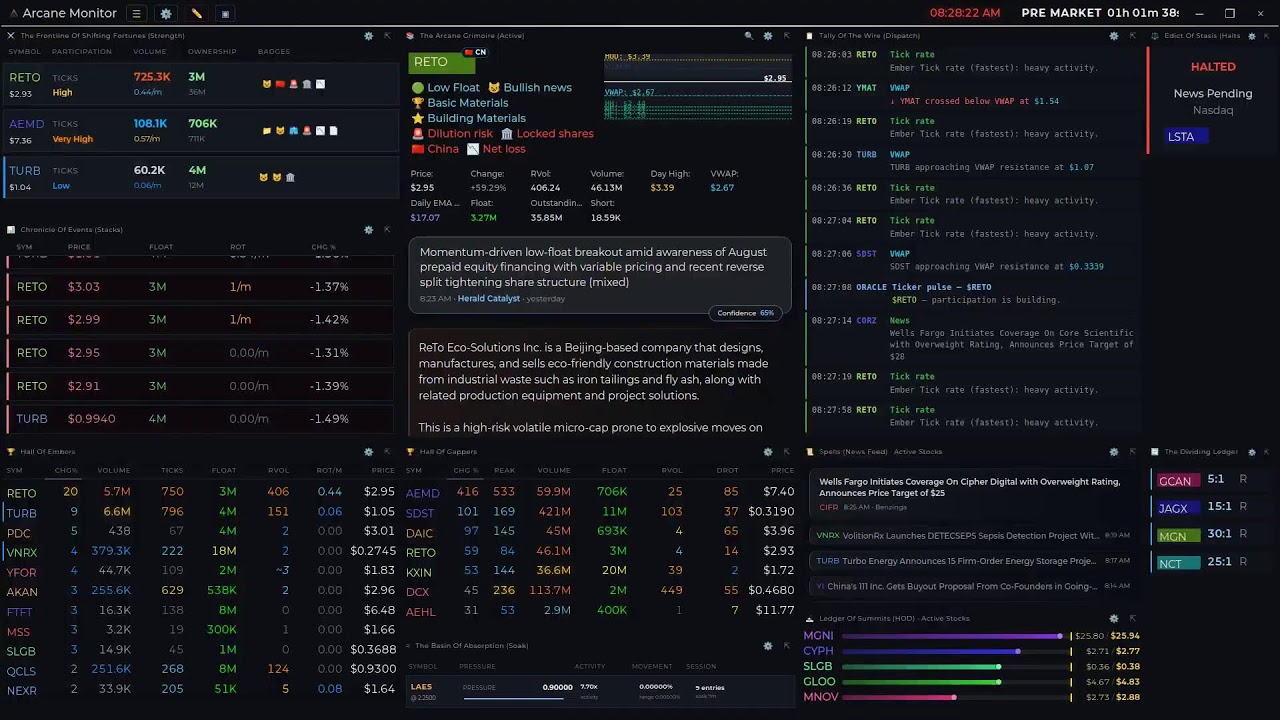Screen dimensions: 1280x720
Task: Select RETO row in Frontline strength list
Action: (200, 84)
